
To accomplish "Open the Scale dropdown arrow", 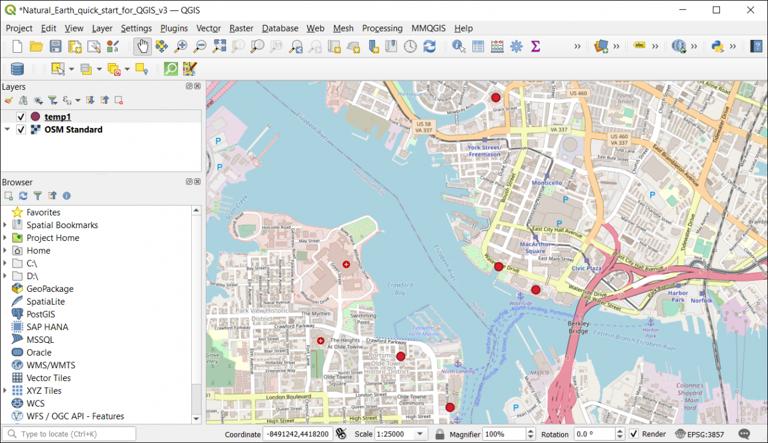I will [x=420, y=434].
